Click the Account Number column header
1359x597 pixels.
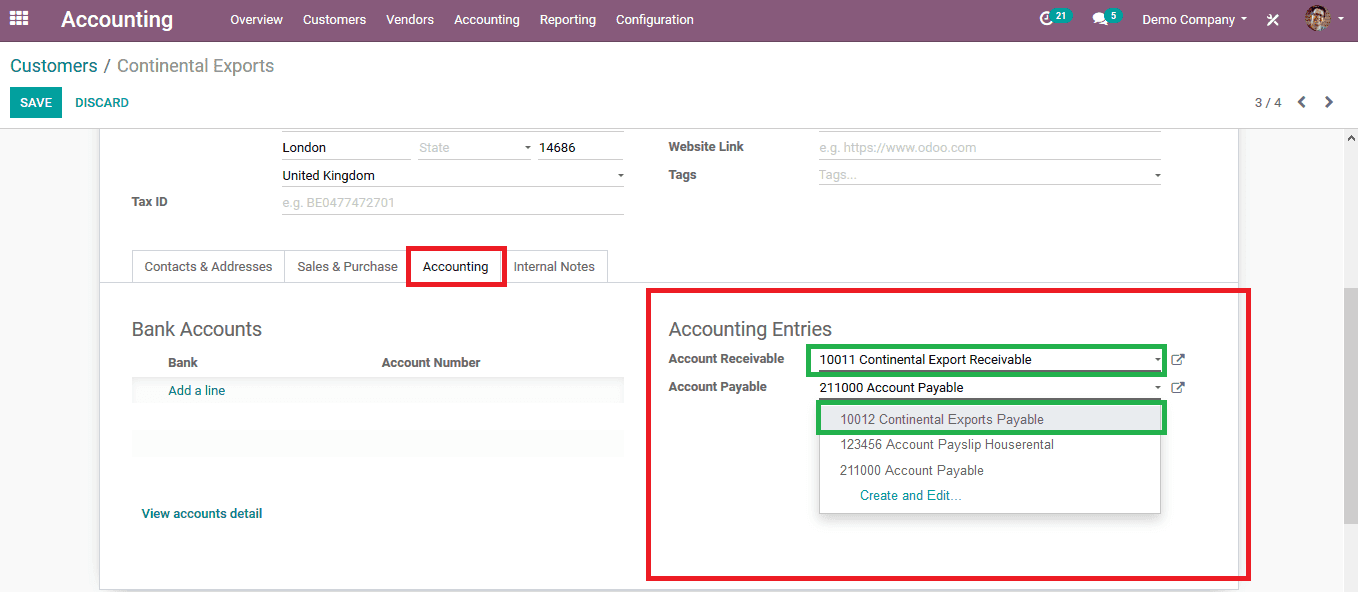click(431, 363)
